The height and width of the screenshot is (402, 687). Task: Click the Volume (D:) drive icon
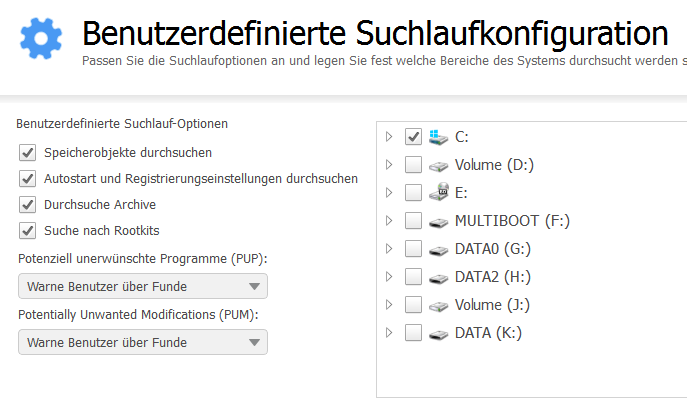(438, 166)
